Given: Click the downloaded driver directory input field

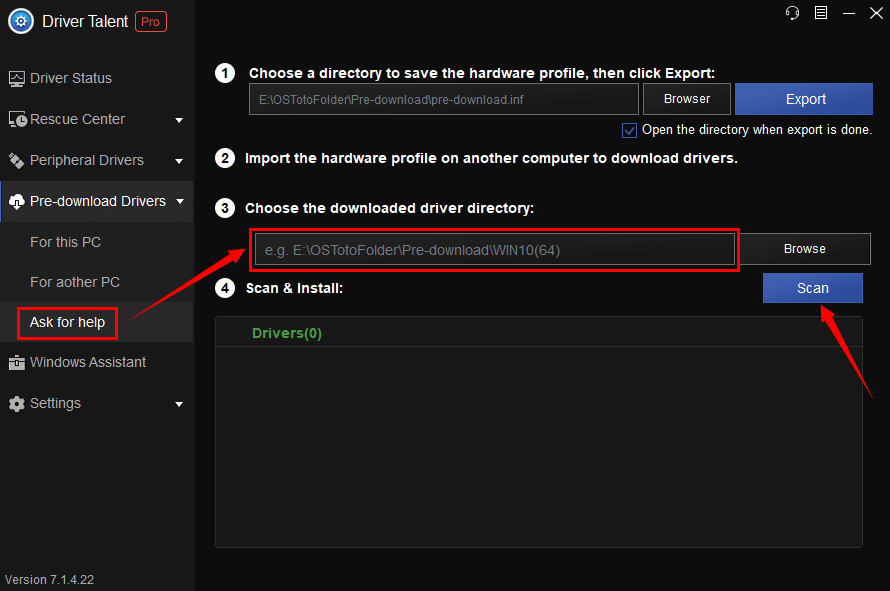Looking at the screenshot, I should (x=494, y=249).
